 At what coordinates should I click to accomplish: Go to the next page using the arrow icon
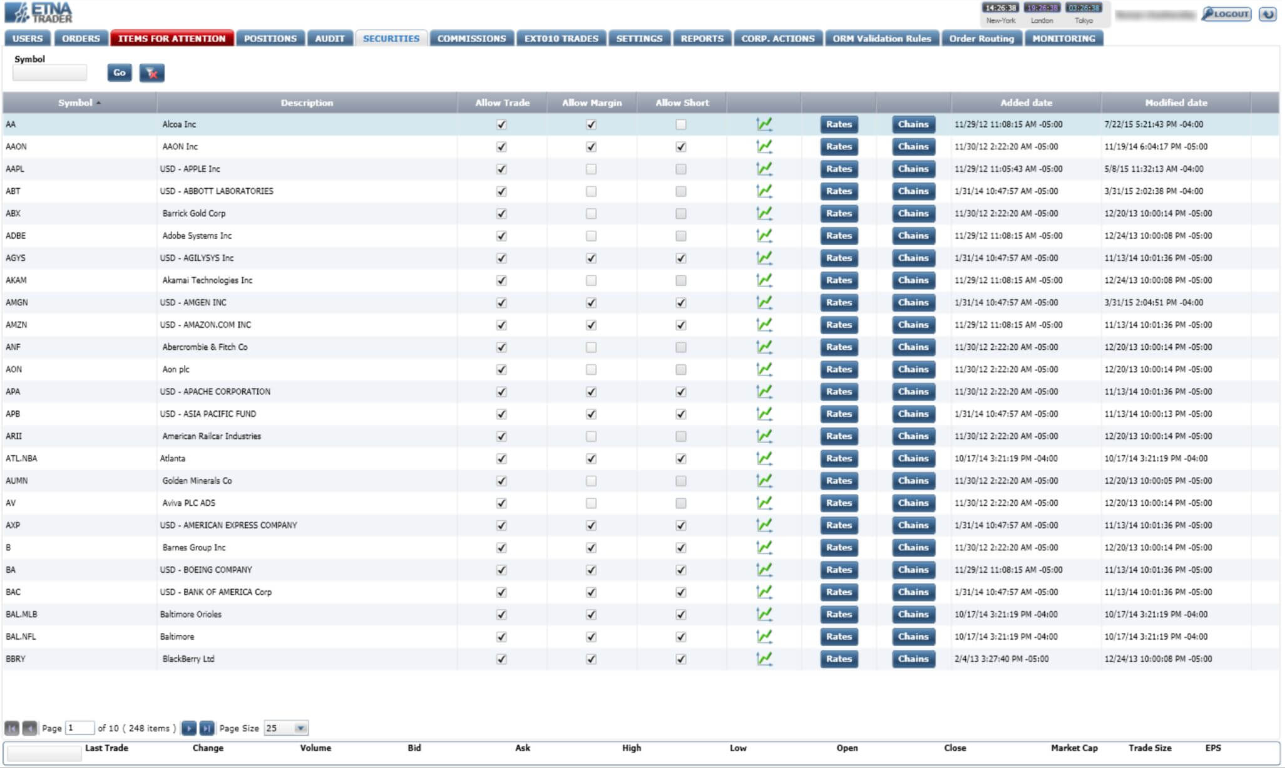[x=190, y=728]
